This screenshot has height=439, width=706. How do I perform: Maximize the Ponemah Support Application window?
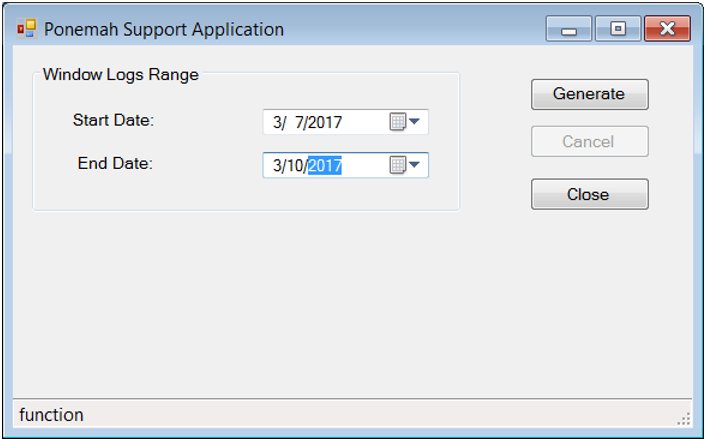(617, 29)
